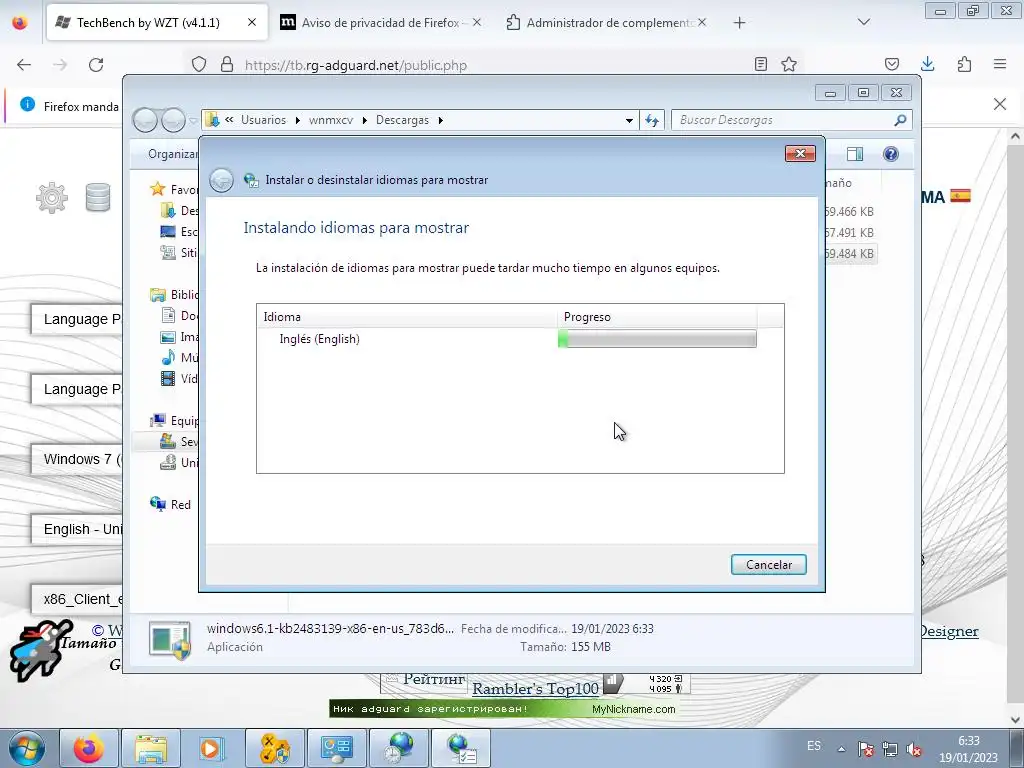Open the Organizar menu in Explorer

coord(172,153)
